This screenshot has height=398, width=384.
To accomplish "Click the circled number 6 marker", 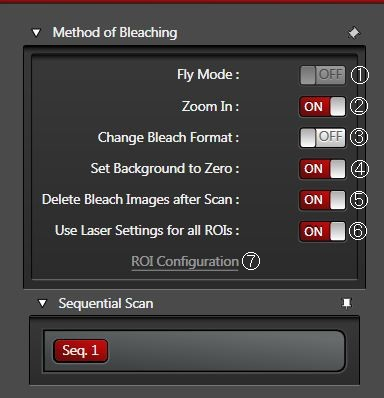I will pos(358,231).
